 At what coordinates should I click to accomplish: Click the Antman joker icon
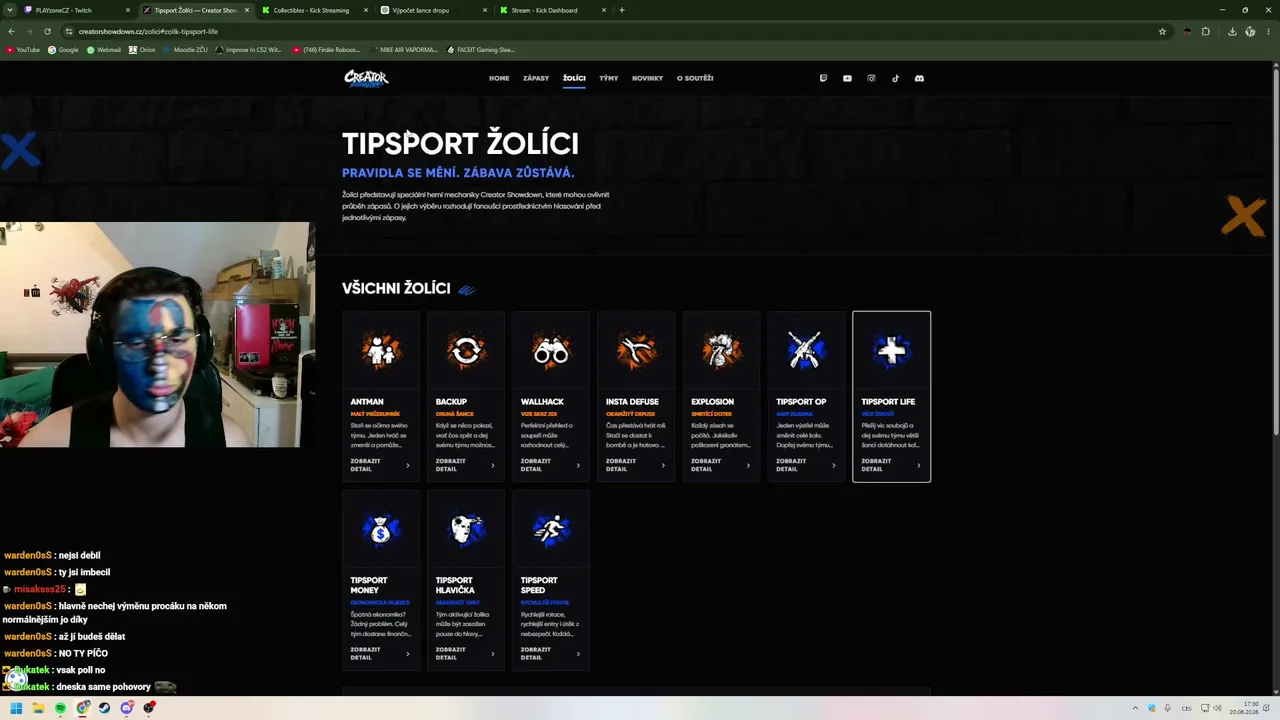(x=380, y=350)
